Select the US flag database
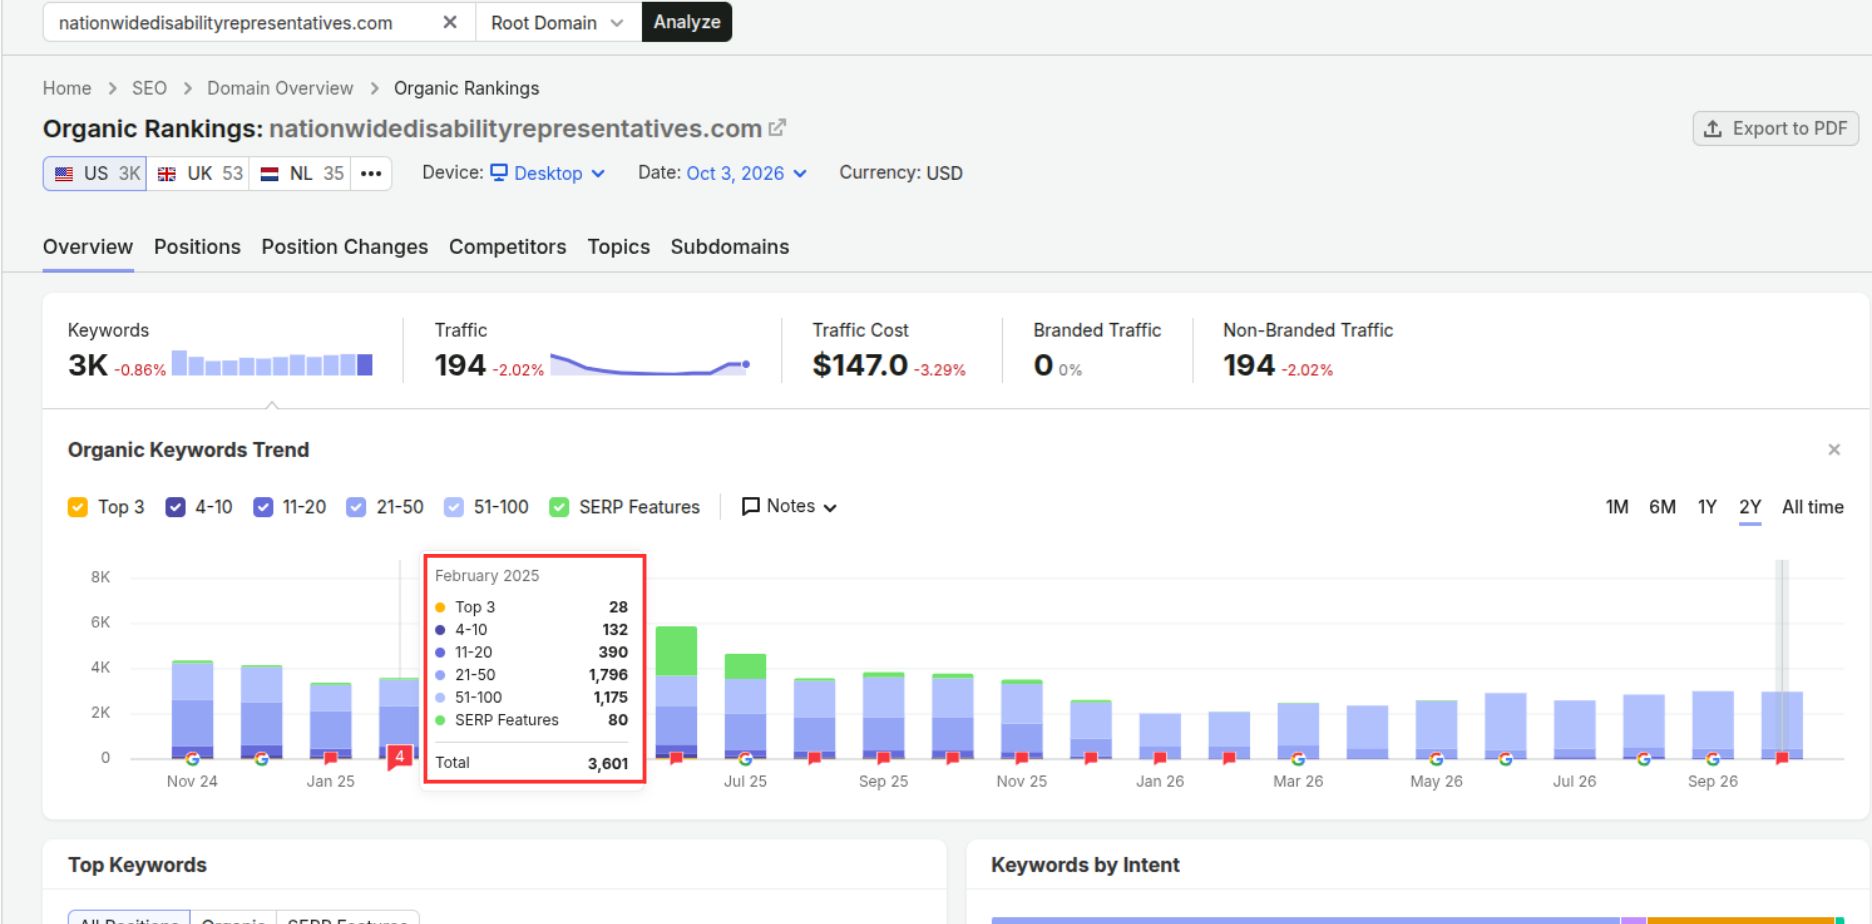Screen dimensions: 1872x924 pos(95,173)
